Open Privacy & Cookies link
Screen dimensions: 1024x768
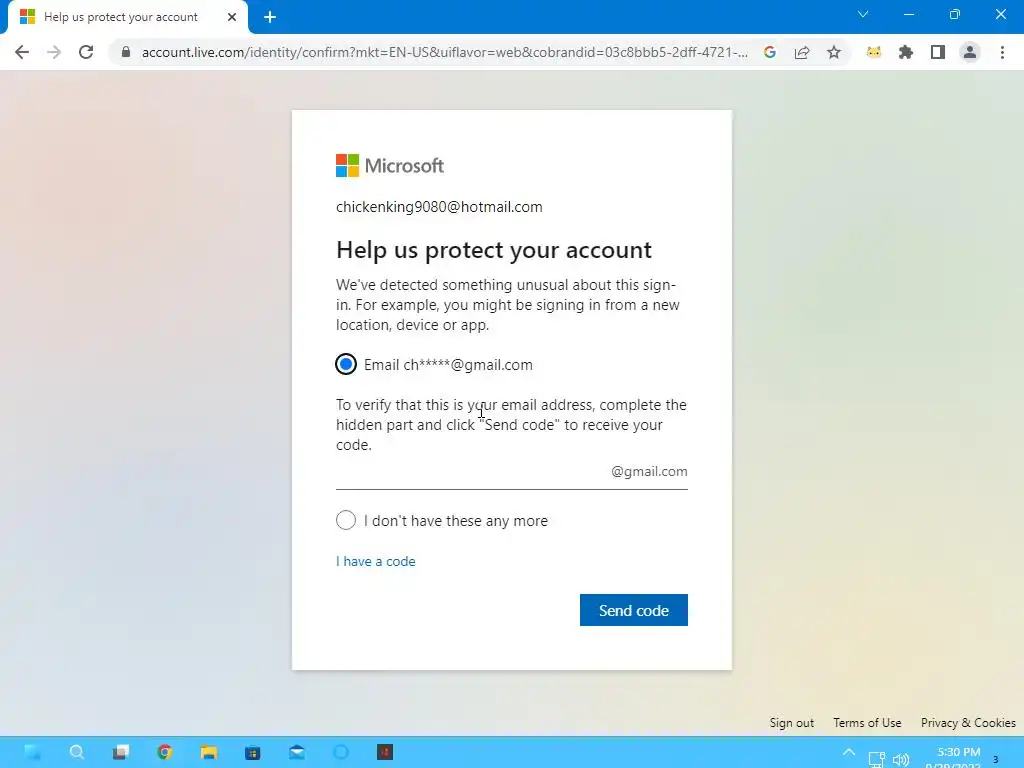pos(968,723)
